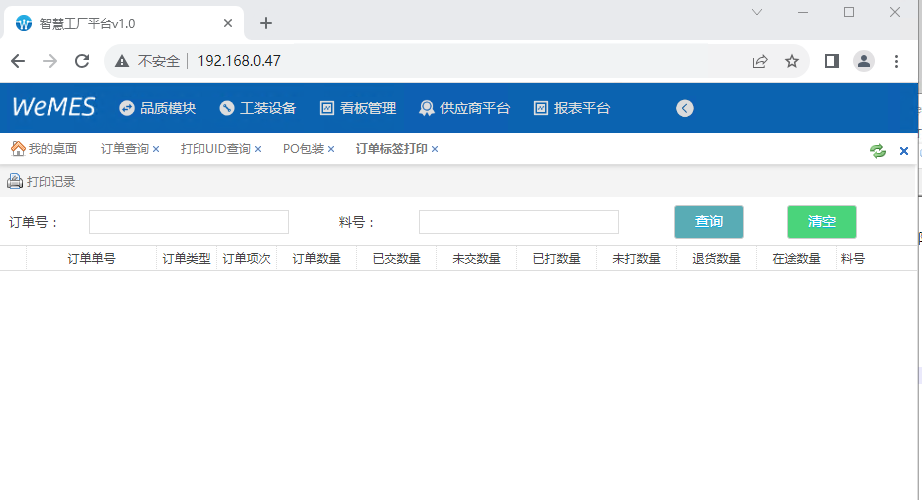Click the blue close-all-tabs X icon
The image size is (922, 500).
tap(904, 150)
